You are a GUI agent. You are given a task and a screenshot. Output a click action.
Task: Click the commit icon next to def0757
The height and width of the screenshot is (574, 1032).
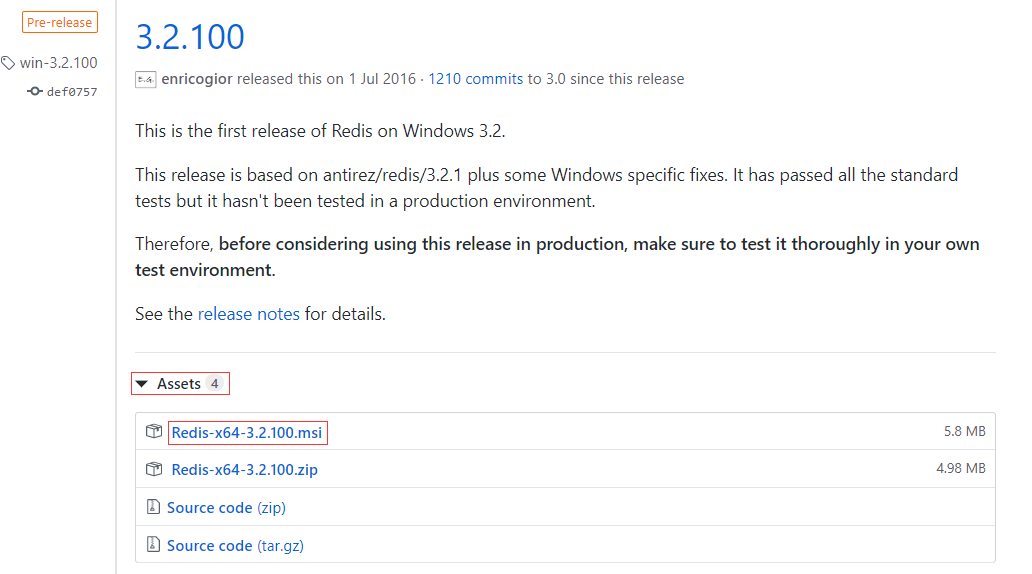pos(35,91)
